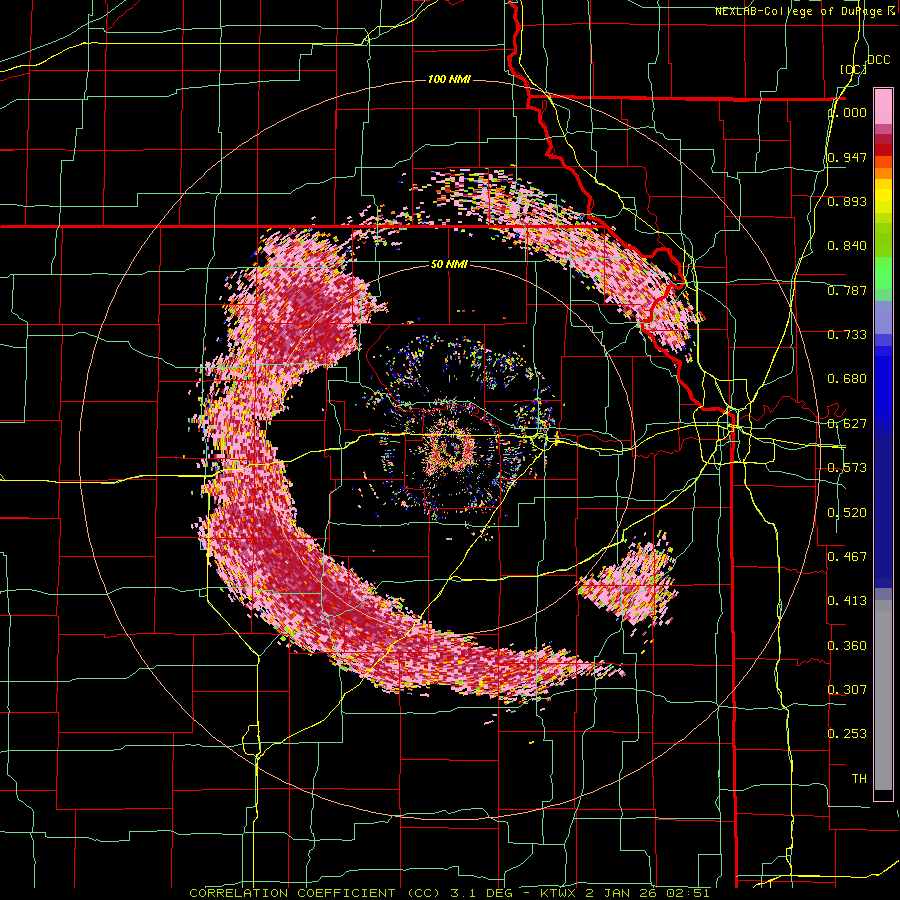The image size is (900, 900).
Task: Click the radar site center clutter
Action: [x=451, y=447]
